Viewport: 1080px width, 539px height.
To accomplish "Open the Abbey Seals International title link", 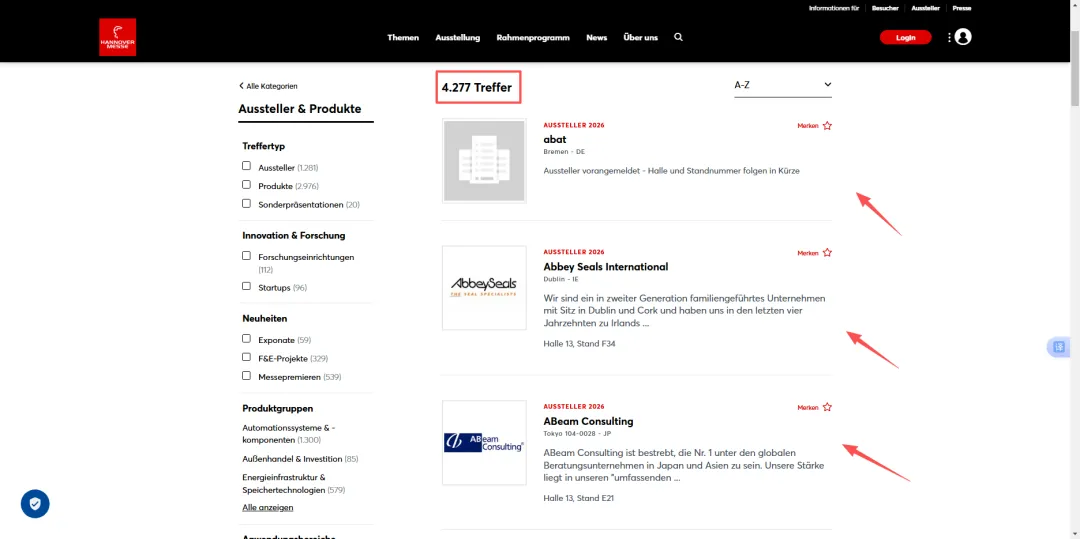I will tap(605, 266).
